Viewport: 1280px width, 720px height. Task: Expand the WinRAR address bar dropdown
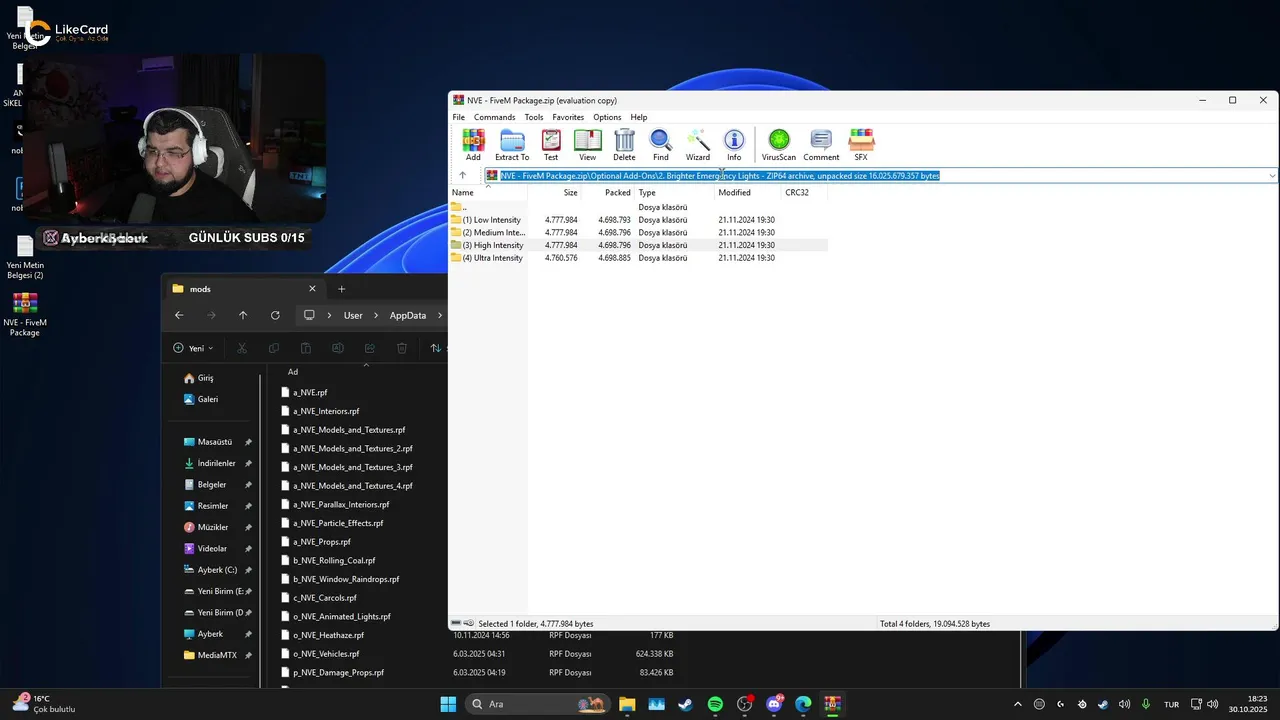point(1272,176)
